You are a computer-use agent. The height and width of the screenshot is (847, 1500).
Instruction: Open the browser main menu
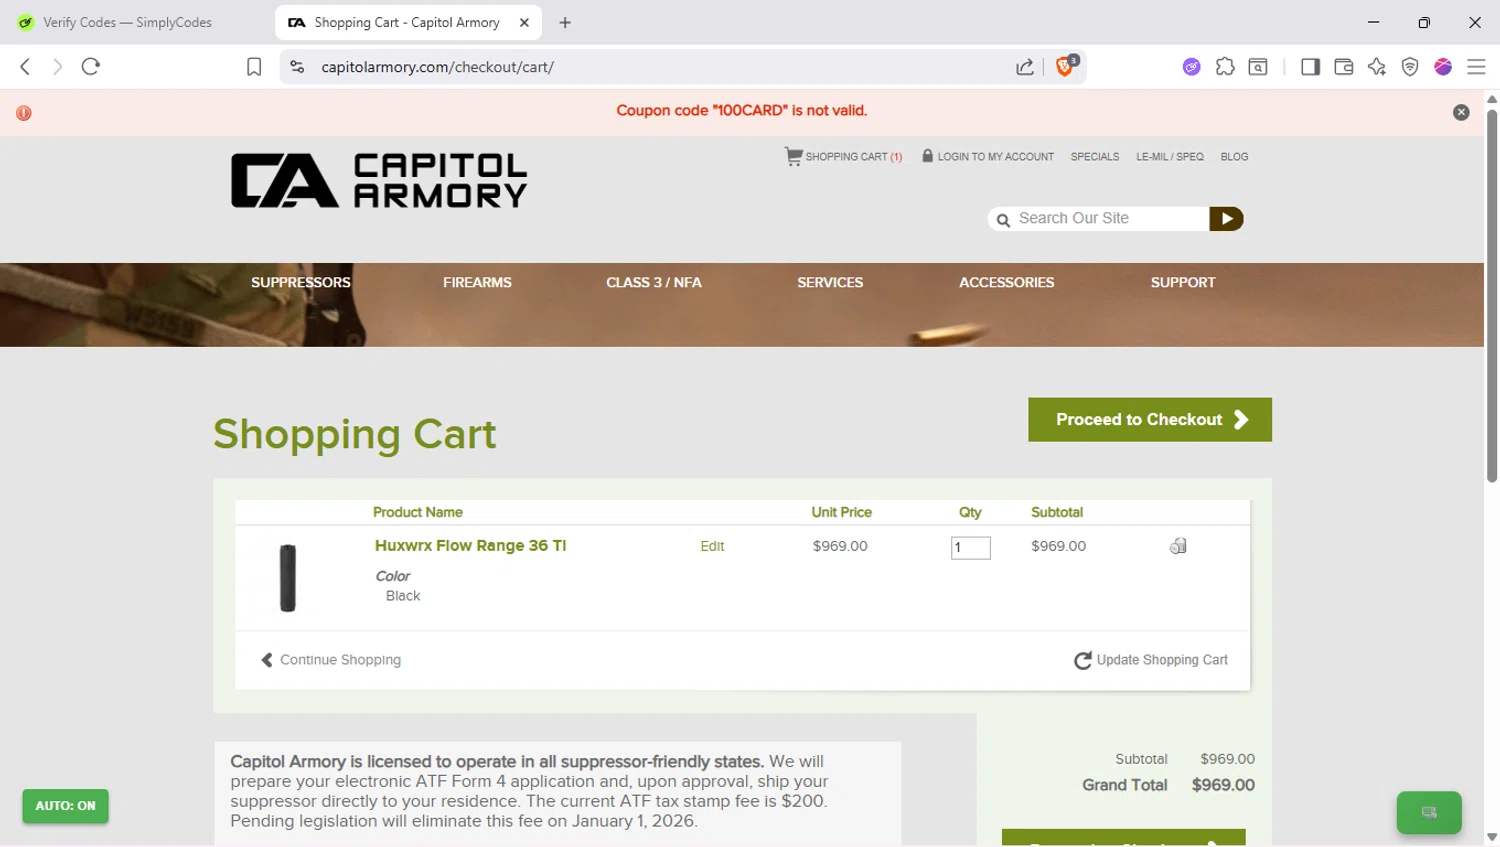coord(1476,67)
